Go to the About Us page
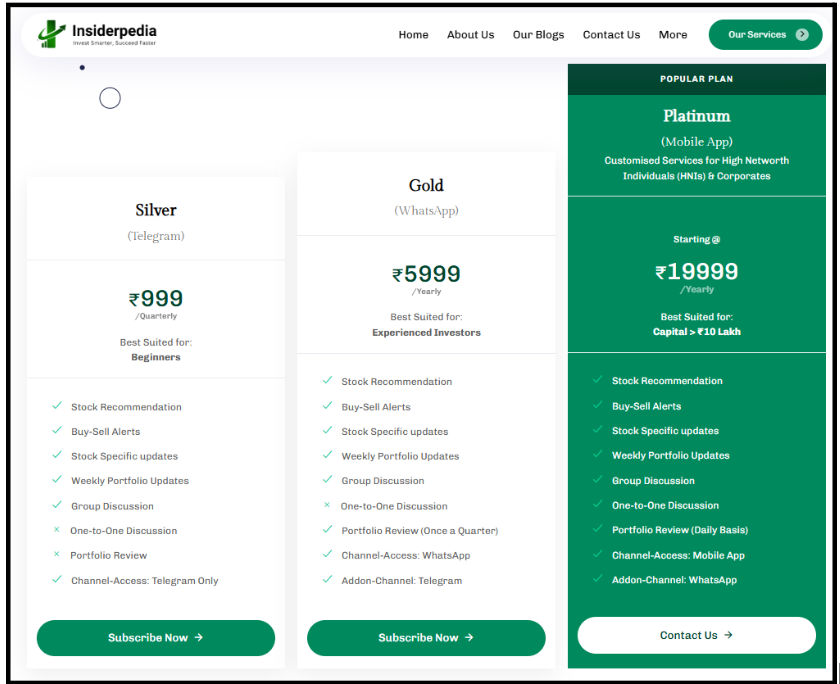This screenshot has width=840, height=684. coord(470,35)
